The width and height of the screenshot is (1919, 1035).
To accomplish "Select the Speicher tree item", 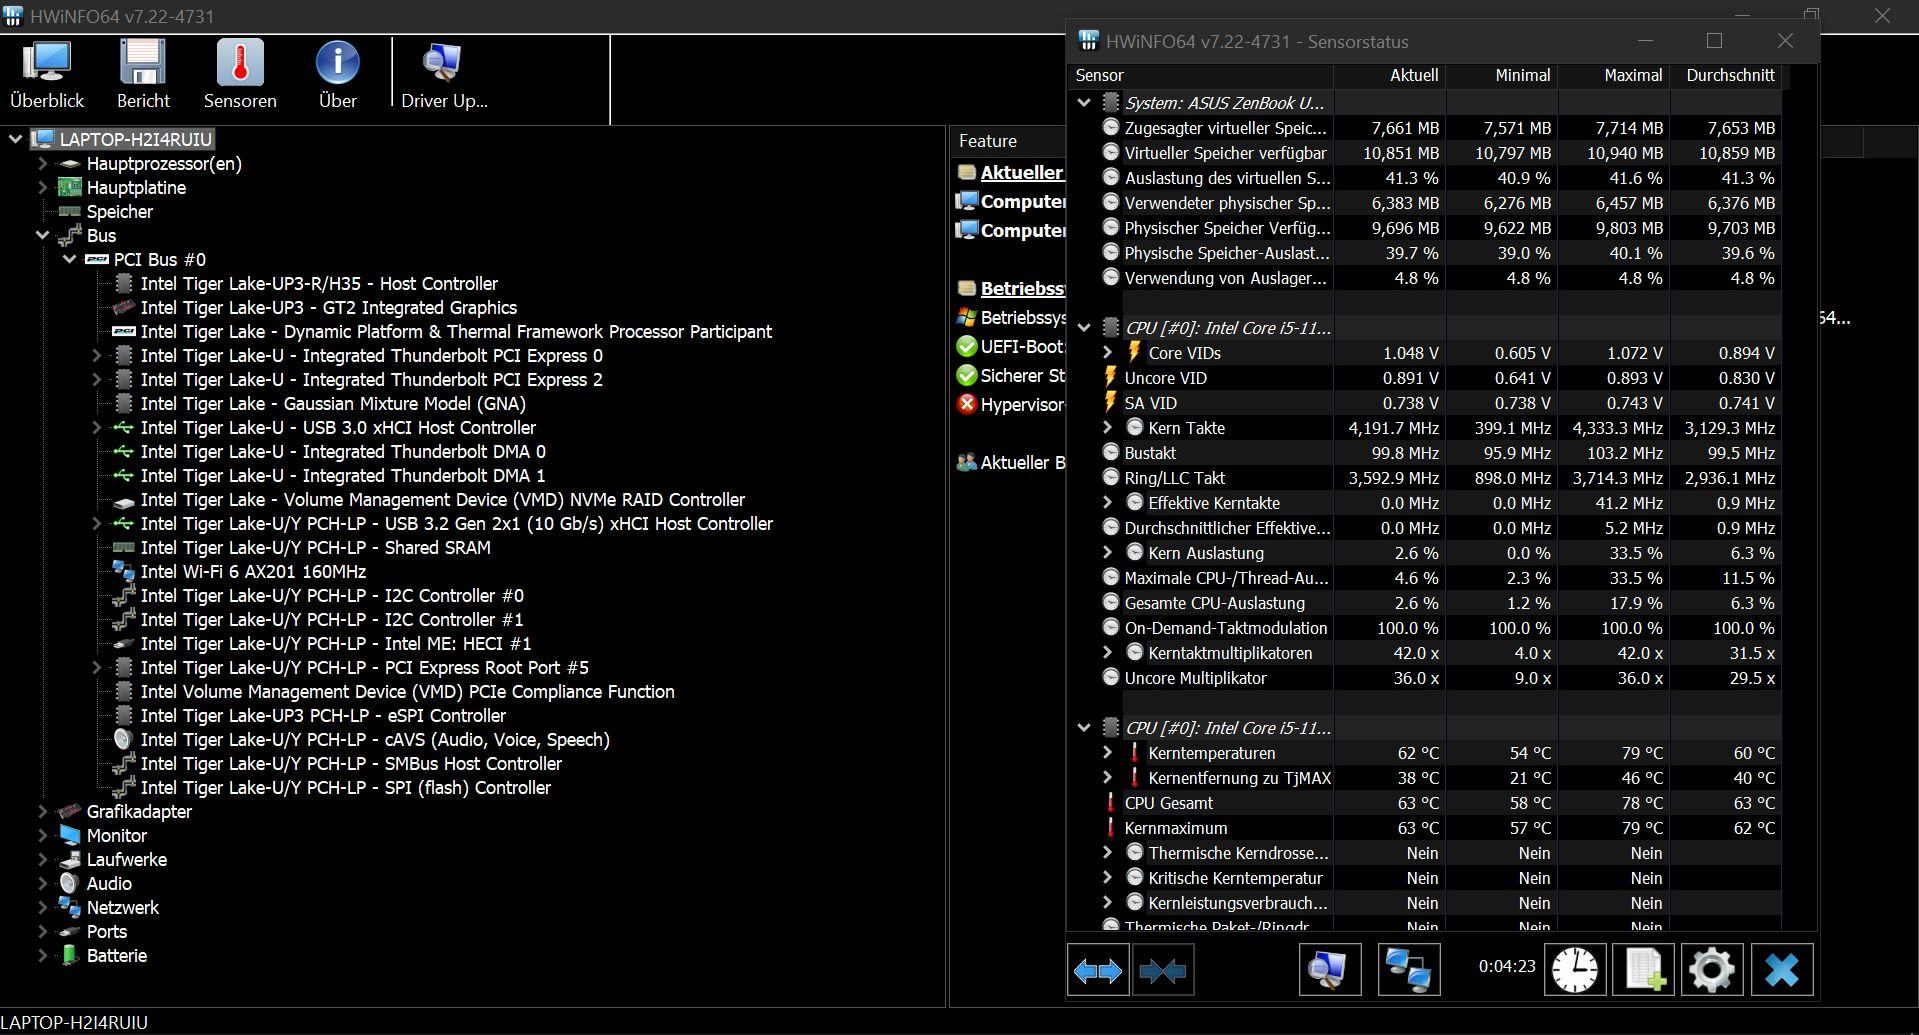I will pos(119,211).
